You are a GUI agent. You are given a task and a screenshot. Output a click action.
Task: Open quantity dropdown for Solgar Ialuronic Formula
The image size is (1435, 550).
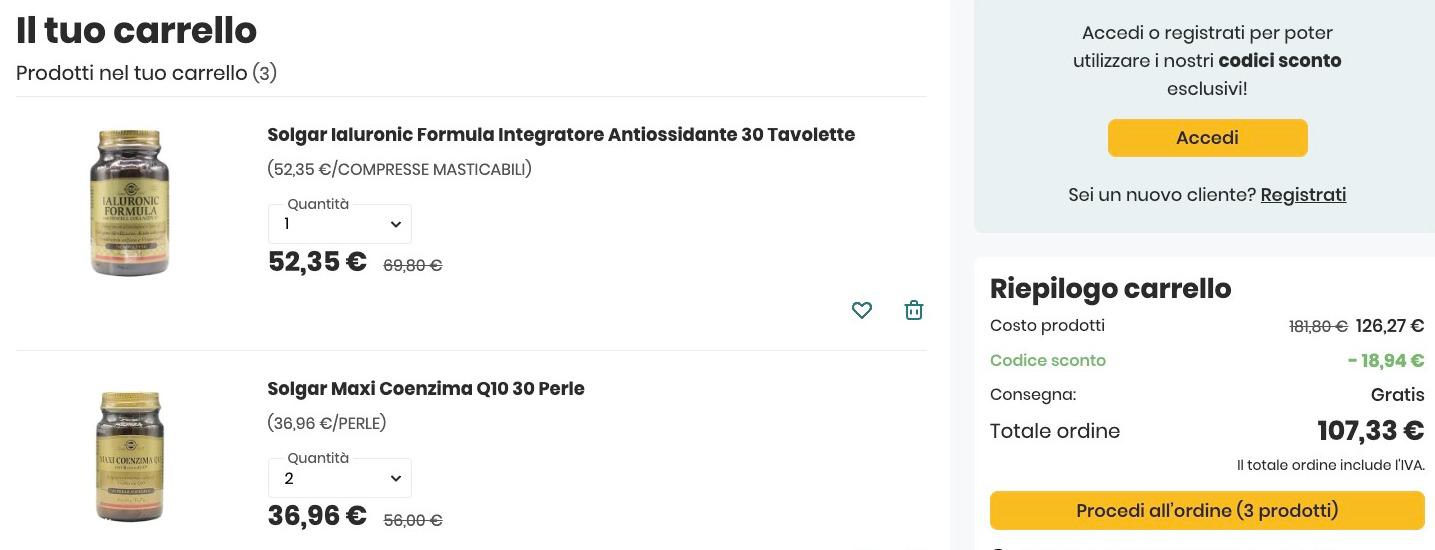(340, 224)
